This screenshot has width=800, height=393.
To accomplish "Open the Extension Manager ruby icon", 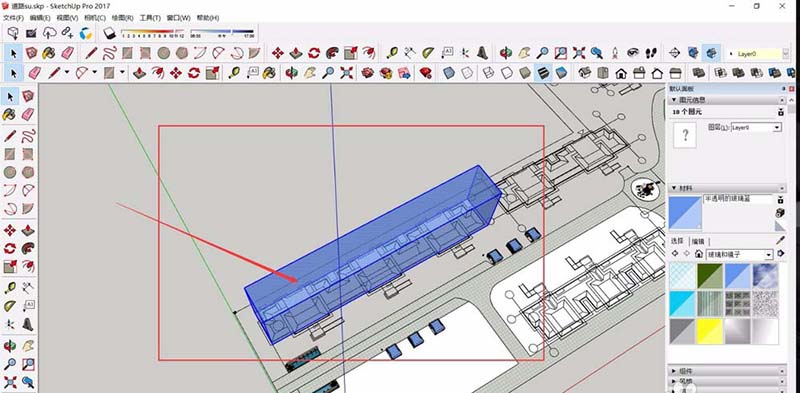I will [425, 73].
